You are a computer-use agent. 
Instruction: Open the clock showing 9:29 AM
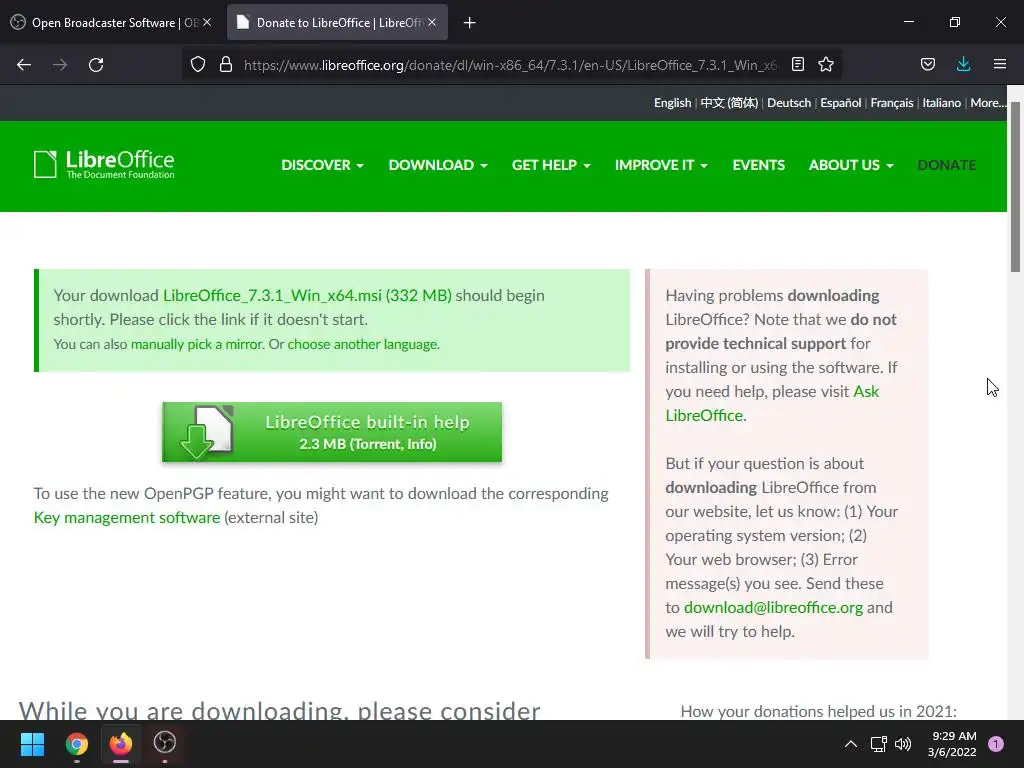pos(952,744)
